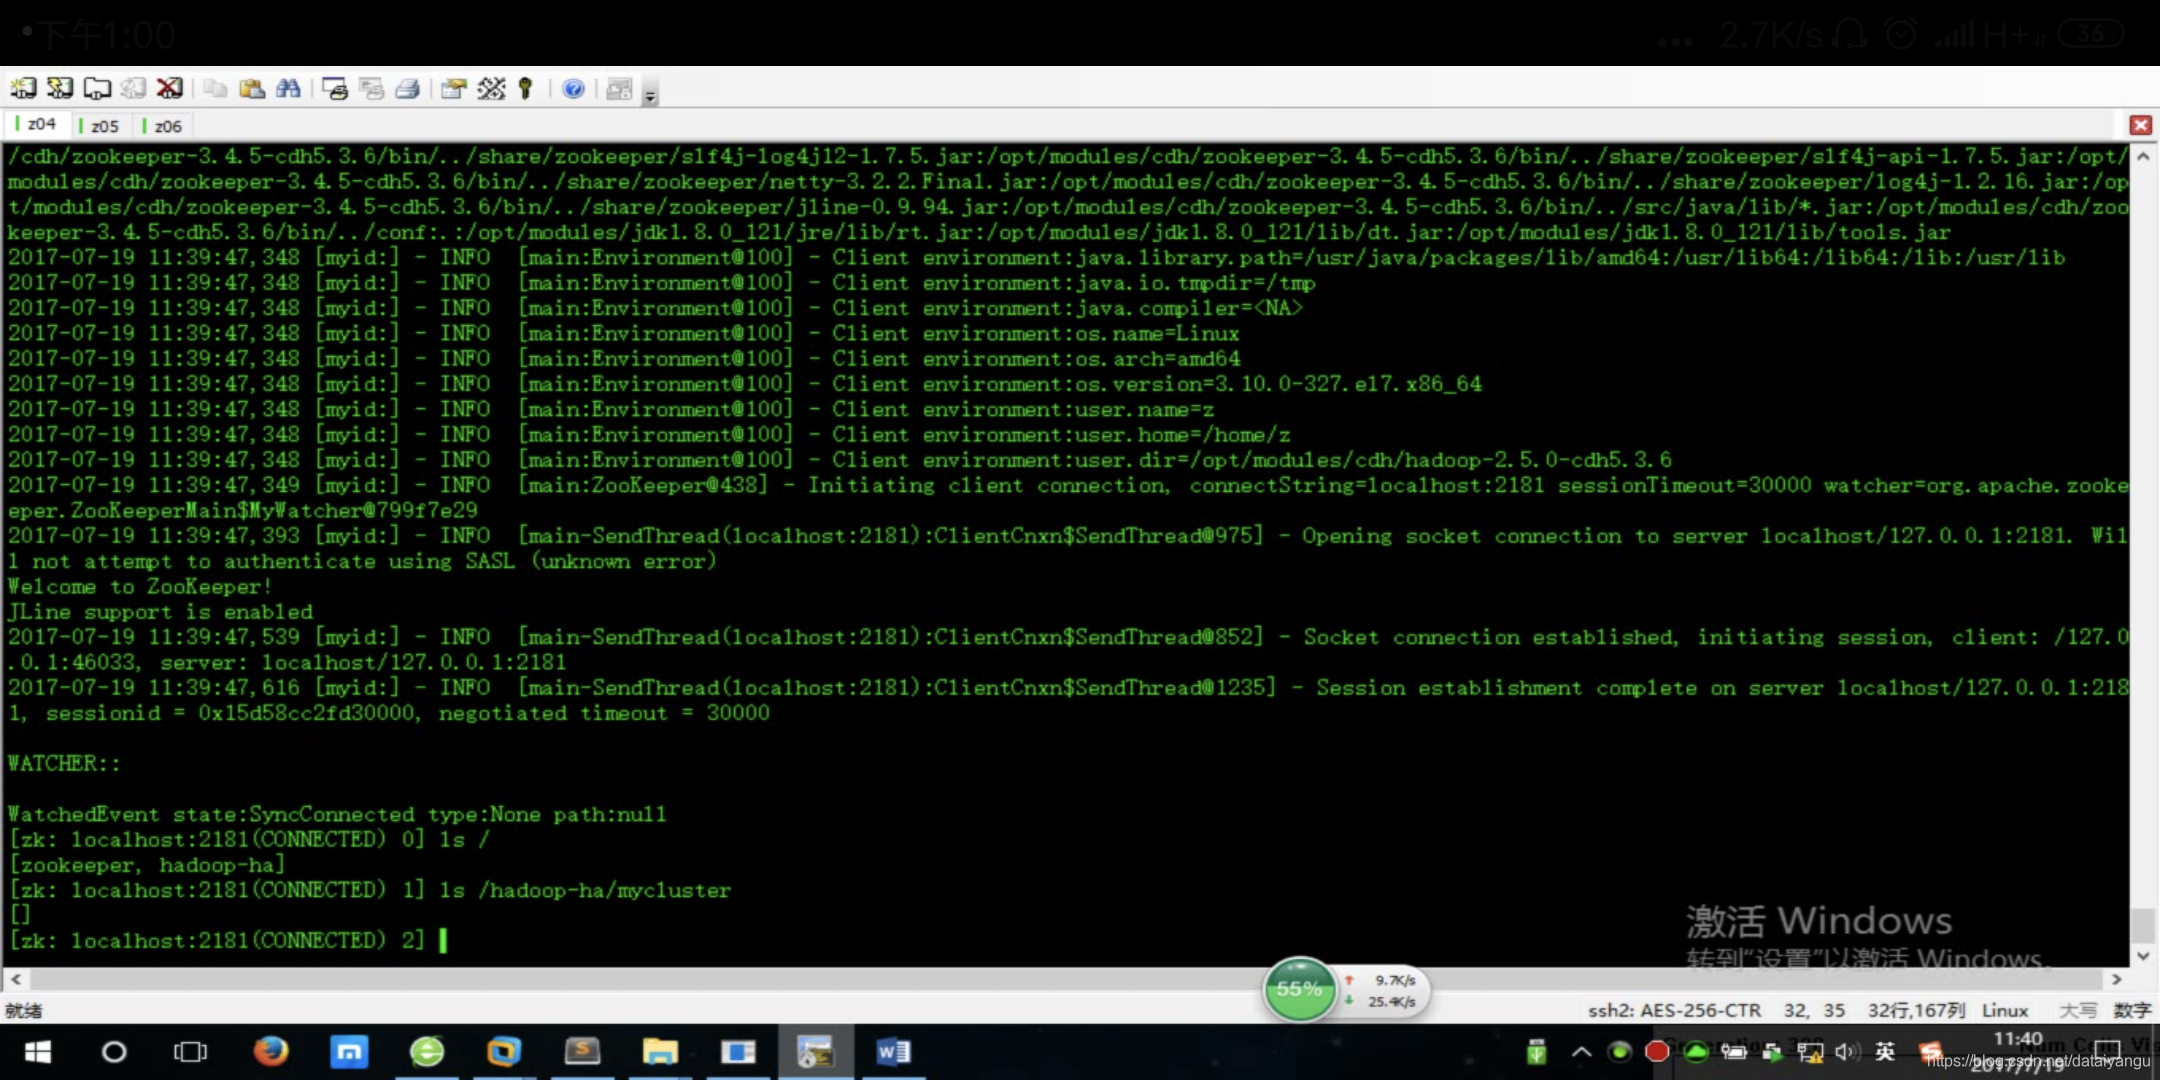The image size is (2160, 1080).
Task: Click the 数字 num lock indicator
Action: pos(2131,1010)
